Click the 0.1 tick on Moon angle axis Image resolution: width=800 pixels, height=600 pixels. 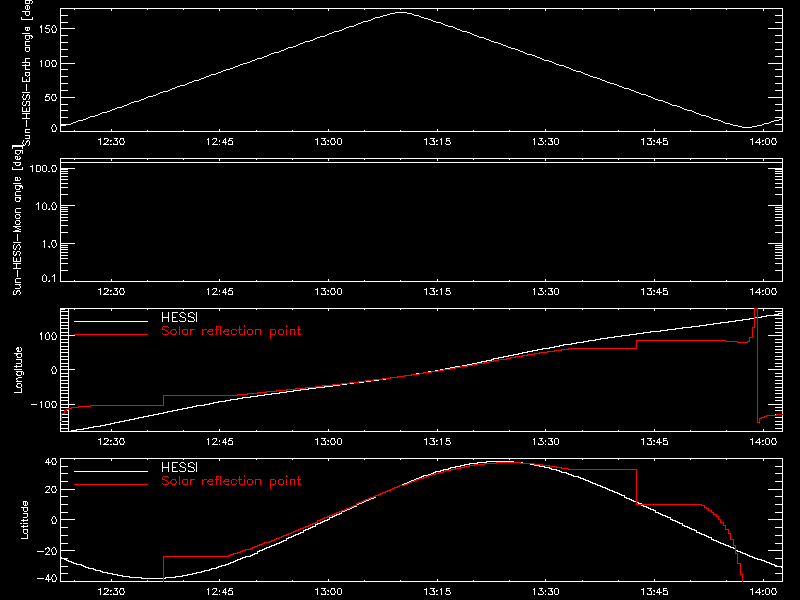click(49, 278)
